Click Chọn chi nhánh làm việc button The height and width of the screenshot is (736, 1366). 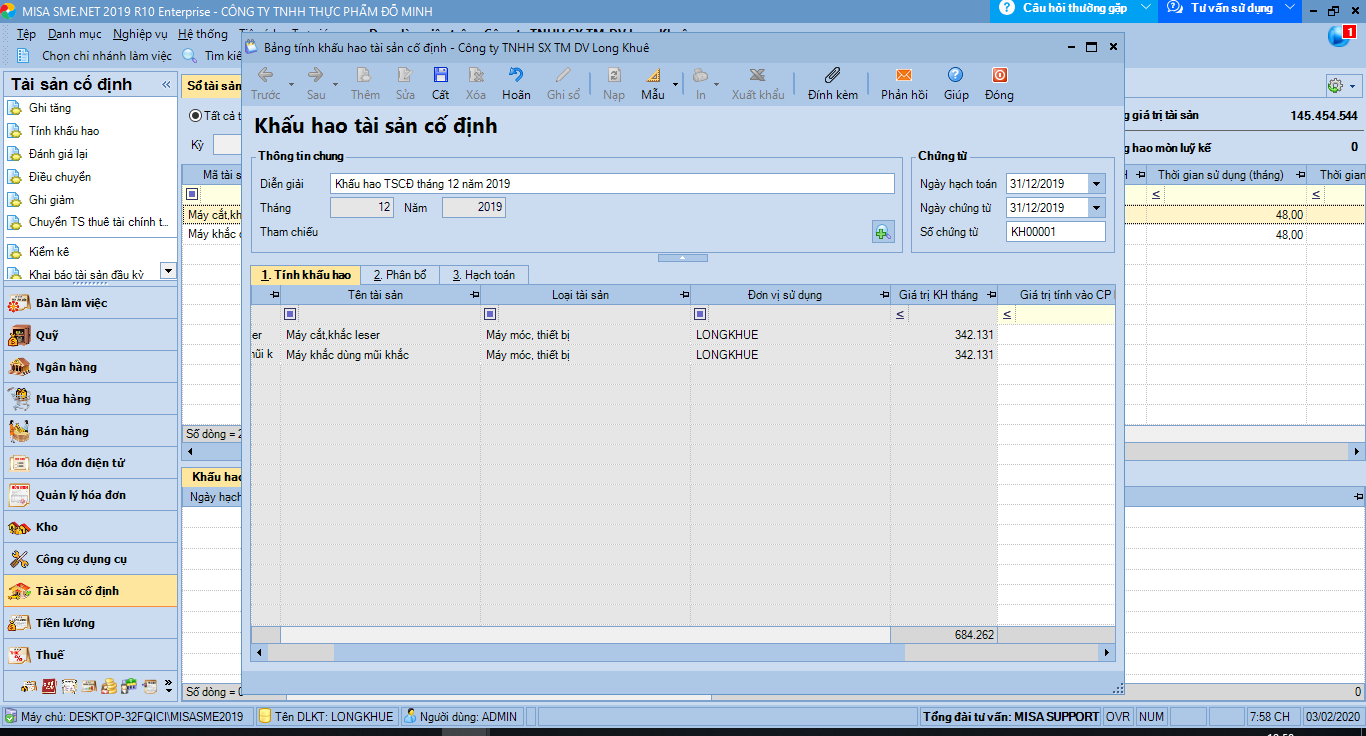[97, 56]
